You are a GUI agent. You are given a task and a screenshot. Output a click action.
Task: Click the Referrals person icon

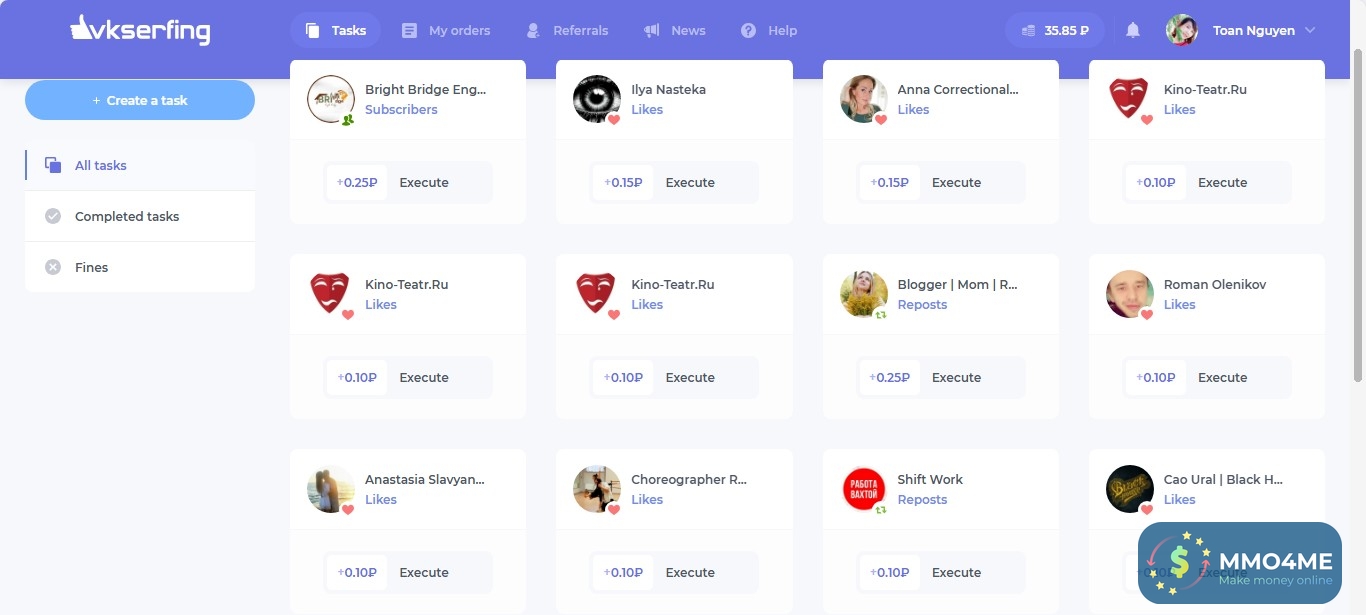click(533, 30)
